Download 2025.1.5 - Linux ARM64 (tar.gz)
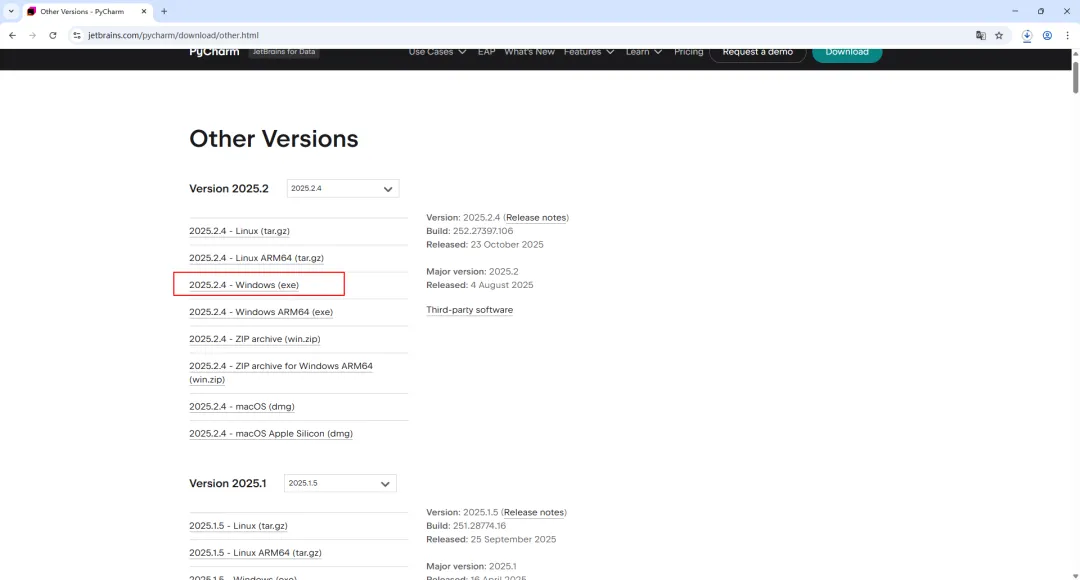This screenshot has width=1080, height=580. [256, 552]
